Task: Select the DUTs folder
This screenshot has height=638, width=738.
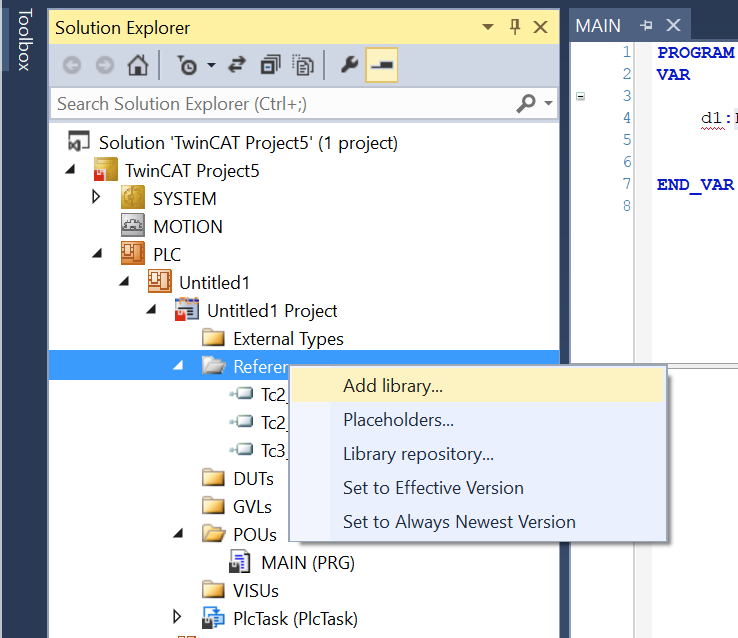Action: [x=253, y=479]
